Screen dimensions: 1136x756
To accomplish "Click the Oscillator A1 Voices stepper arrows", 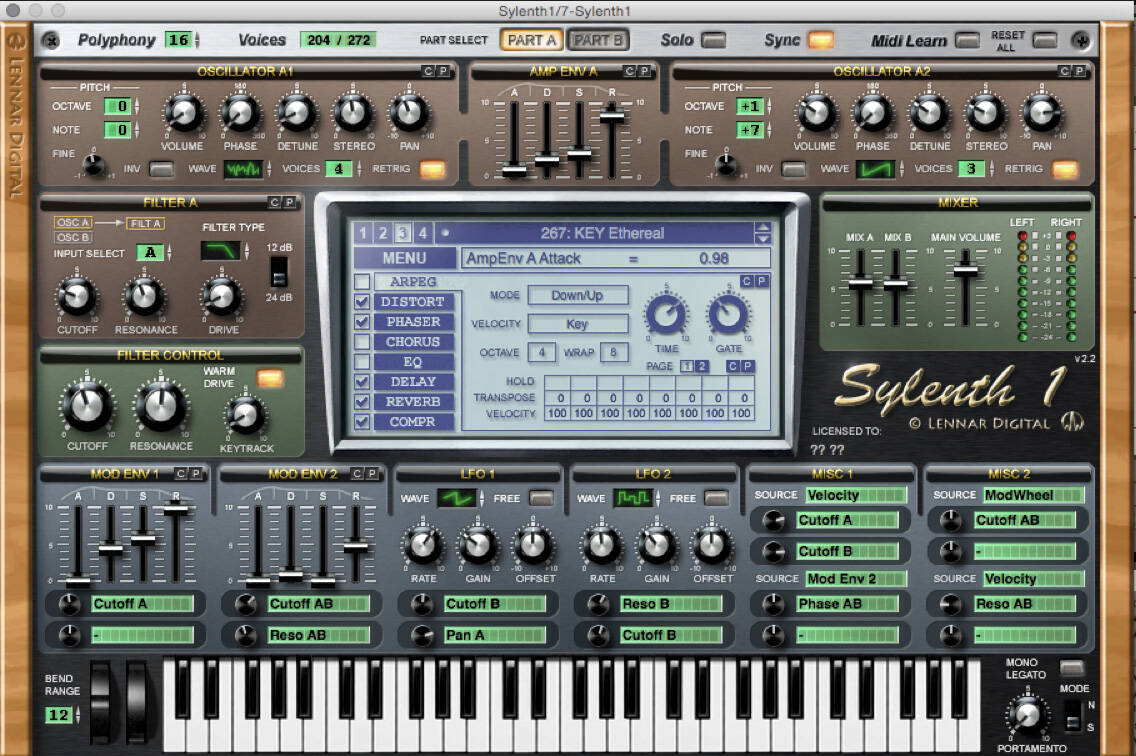I will 358,169.
